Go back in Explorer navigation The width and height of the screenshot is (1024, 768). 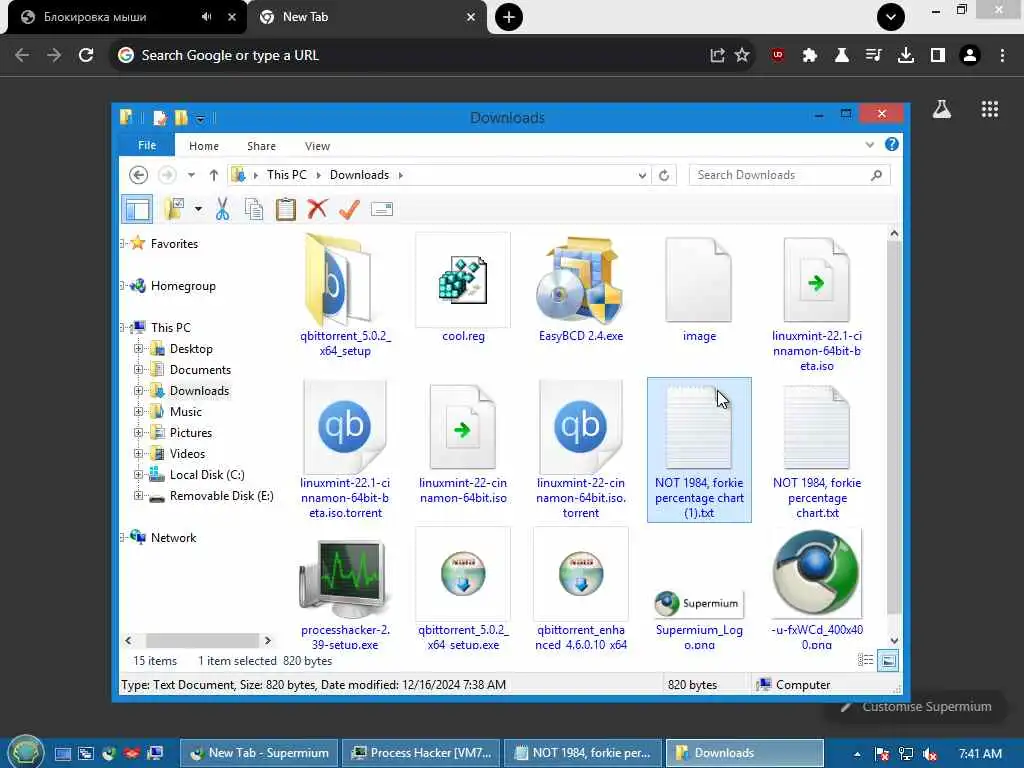click(138, 175)
